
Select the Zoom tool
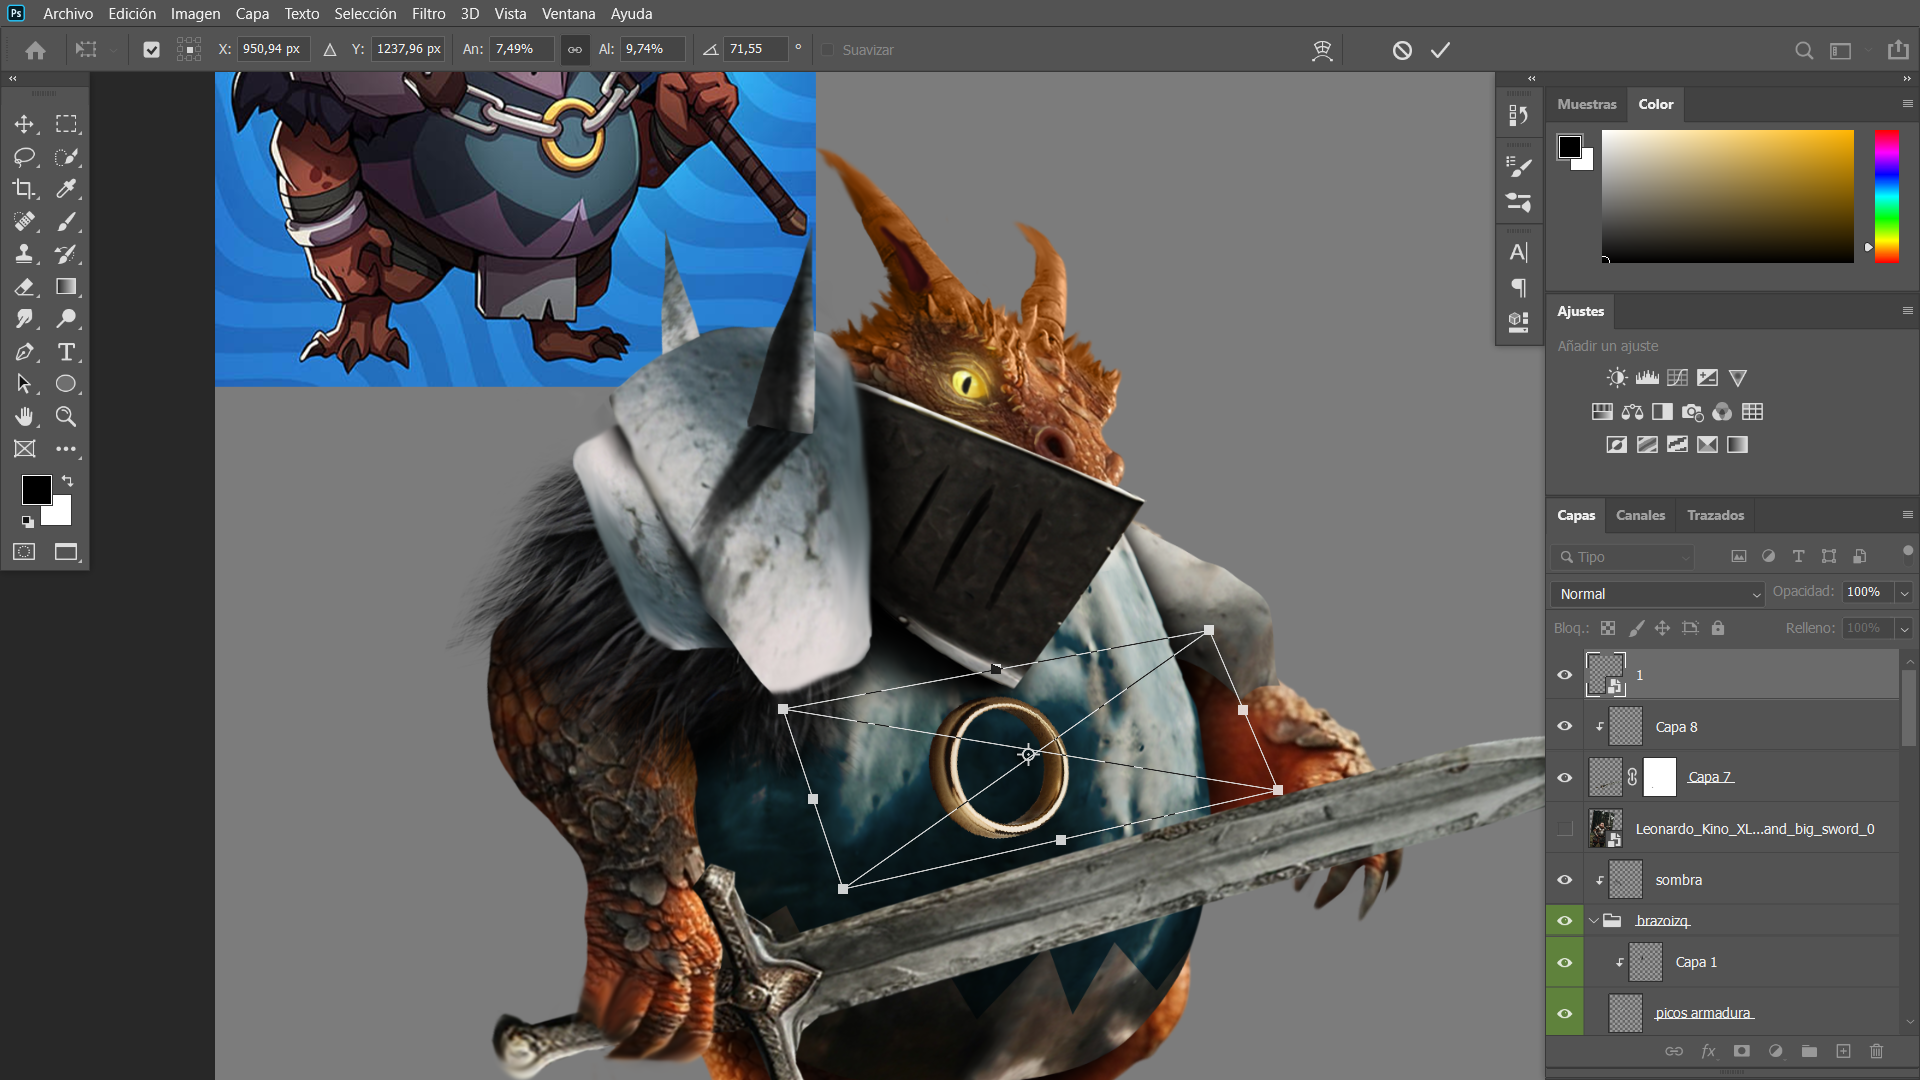pyautogui.click(x=66, y=417)
